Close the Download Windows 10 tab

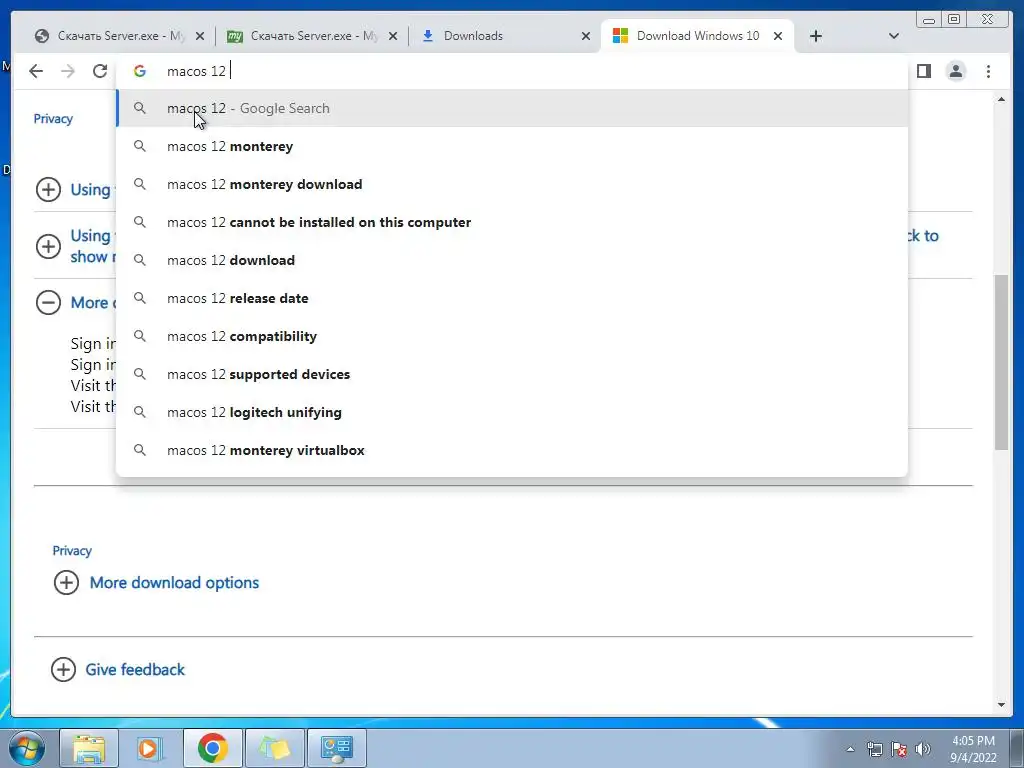(778, 36)
